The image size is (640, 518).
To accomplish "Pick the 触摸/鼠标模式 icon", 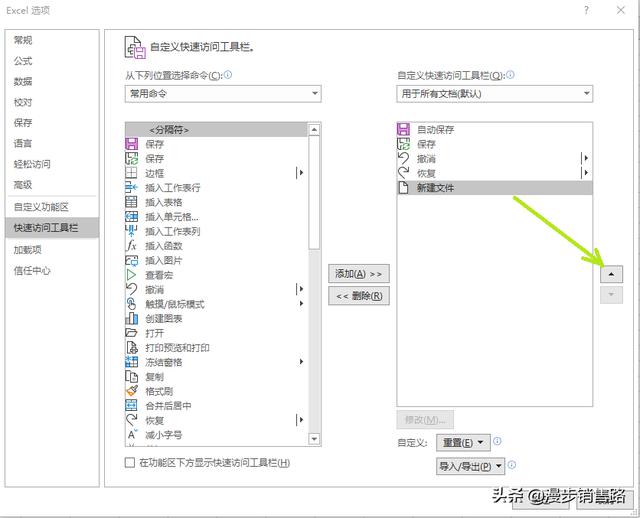I will pyautogui.click(x=131, y=304).
